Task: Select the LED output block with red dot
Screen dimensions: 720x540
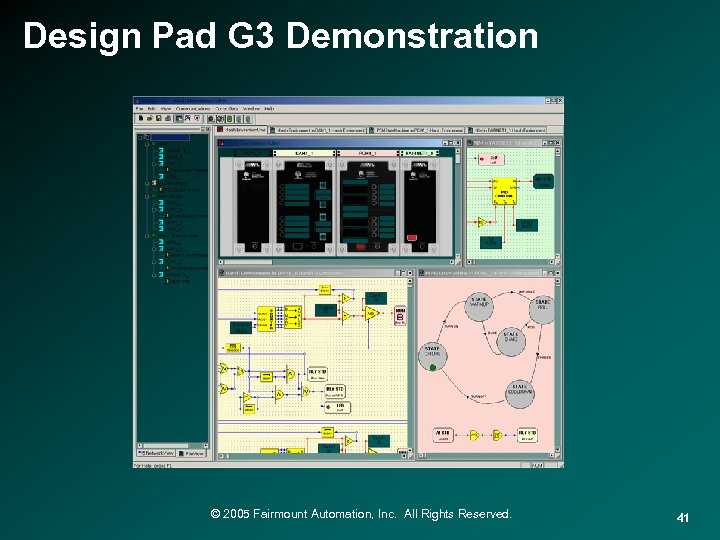Action: point(337,407)
